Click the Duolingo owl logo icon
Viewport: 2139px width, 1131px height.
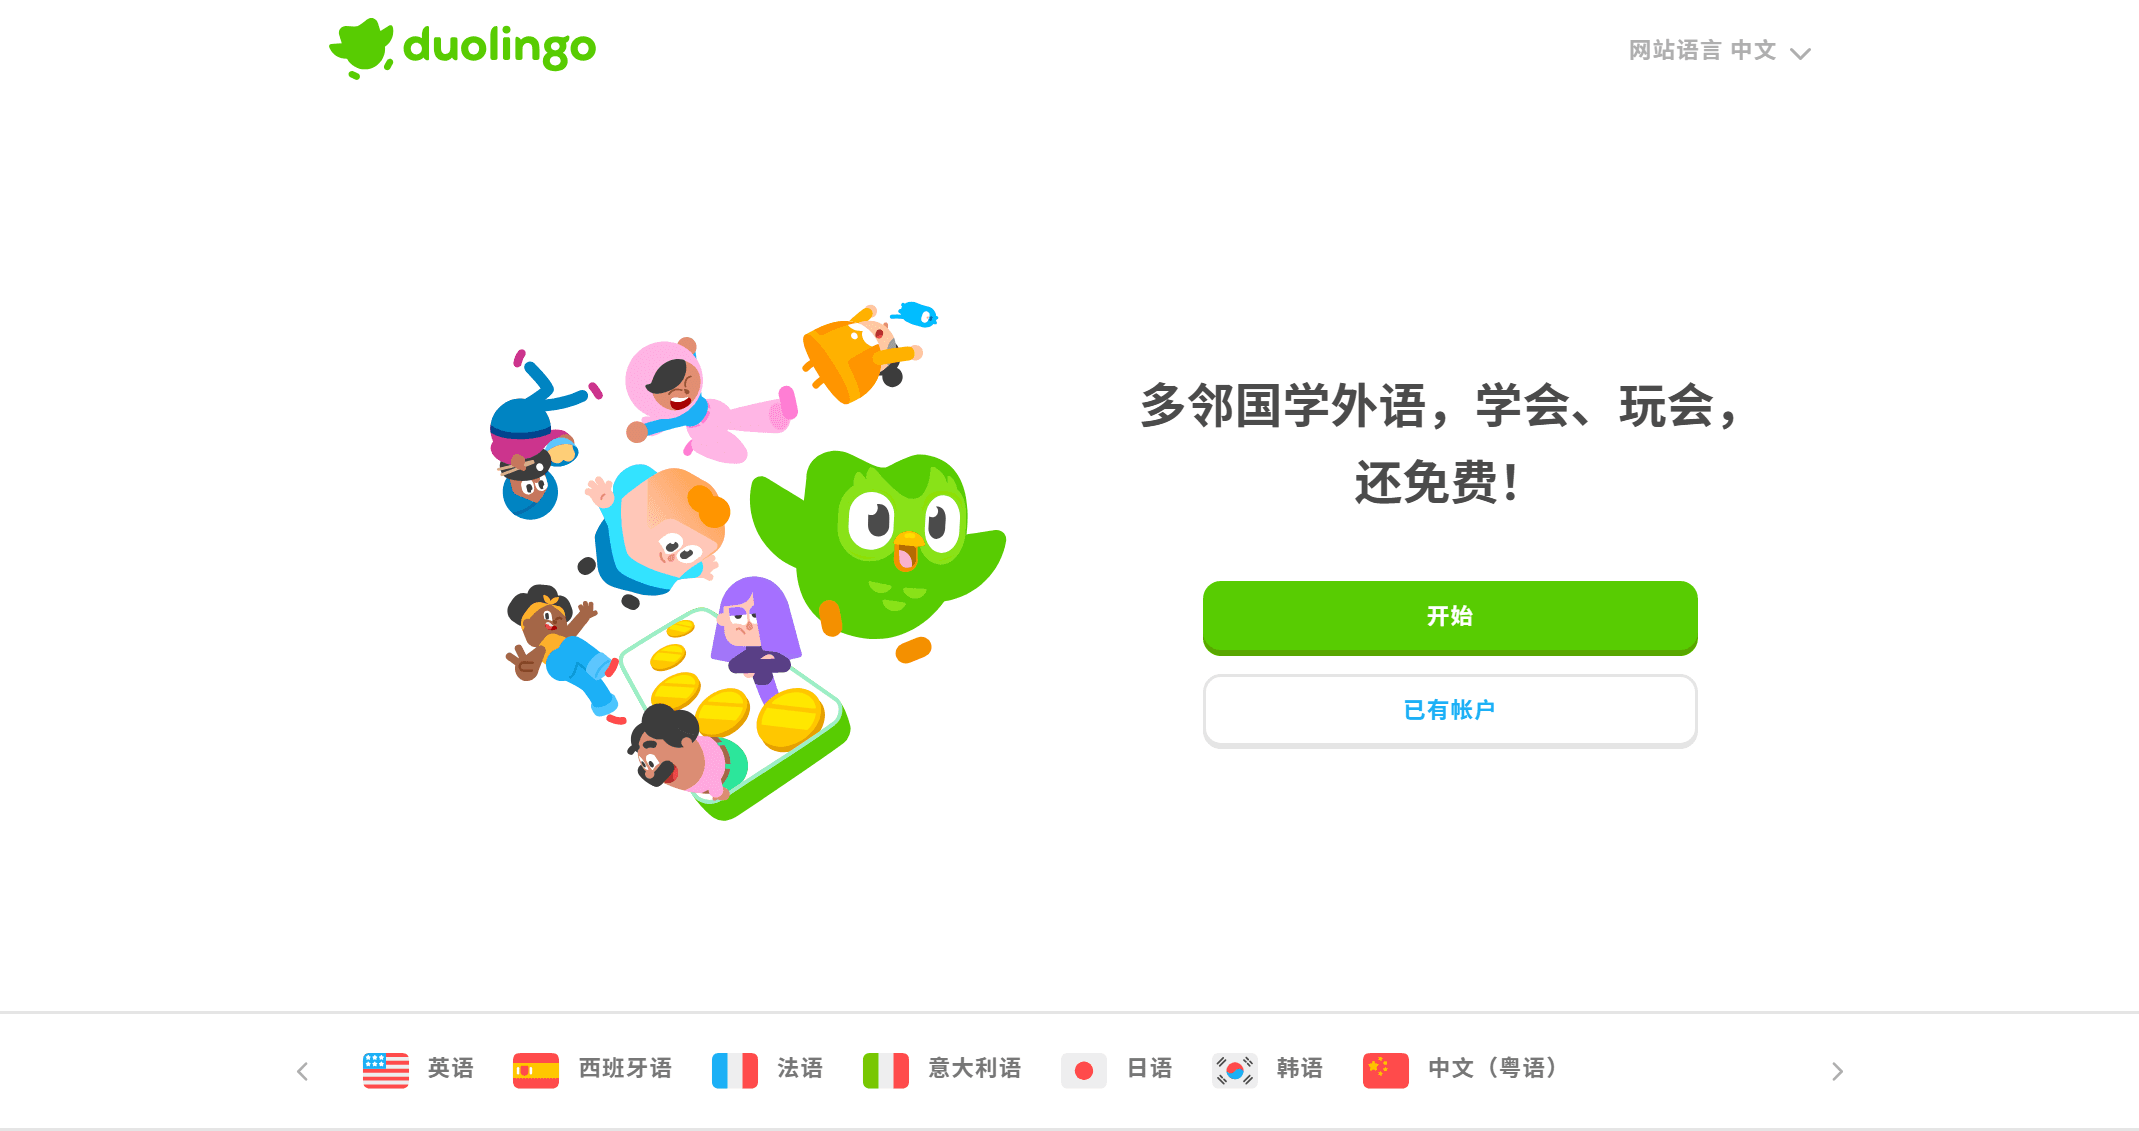(x=361, y=47)
